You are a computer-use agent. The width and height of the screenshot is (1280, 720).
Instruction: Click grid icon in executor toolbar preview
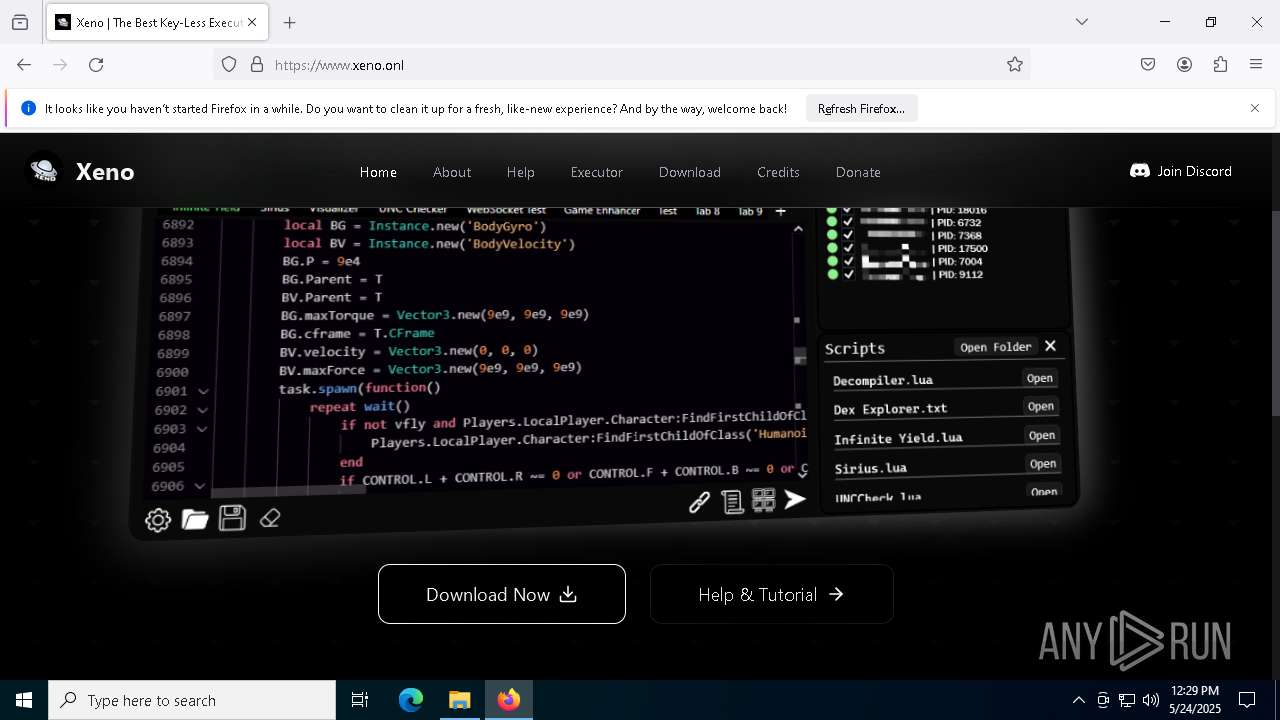click(x=764, y=500)
